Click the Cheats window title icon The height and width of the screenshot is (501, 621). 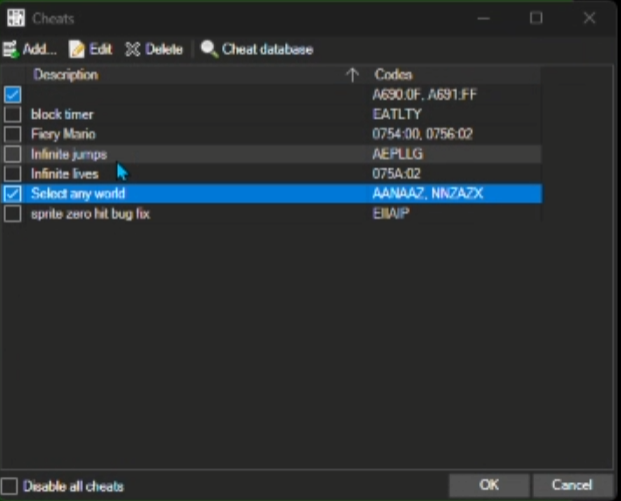tap(16, 18)
